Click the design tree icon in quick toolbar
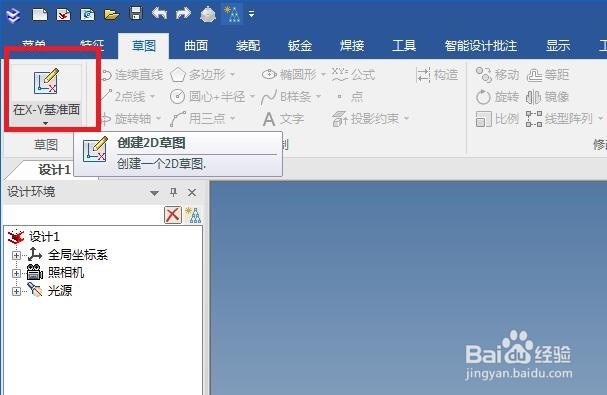Screen dimensions: 607x395 [x=232, y=14]
